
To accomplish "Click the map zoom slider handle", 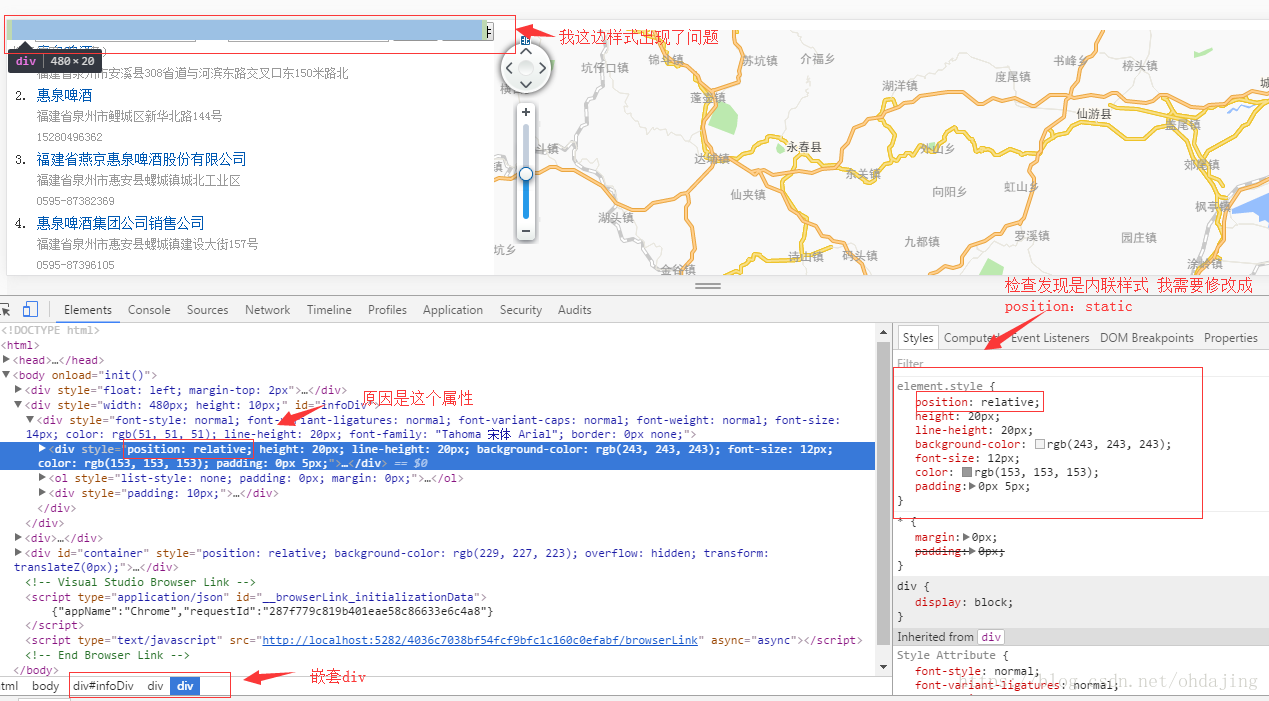I will [526, 174].
